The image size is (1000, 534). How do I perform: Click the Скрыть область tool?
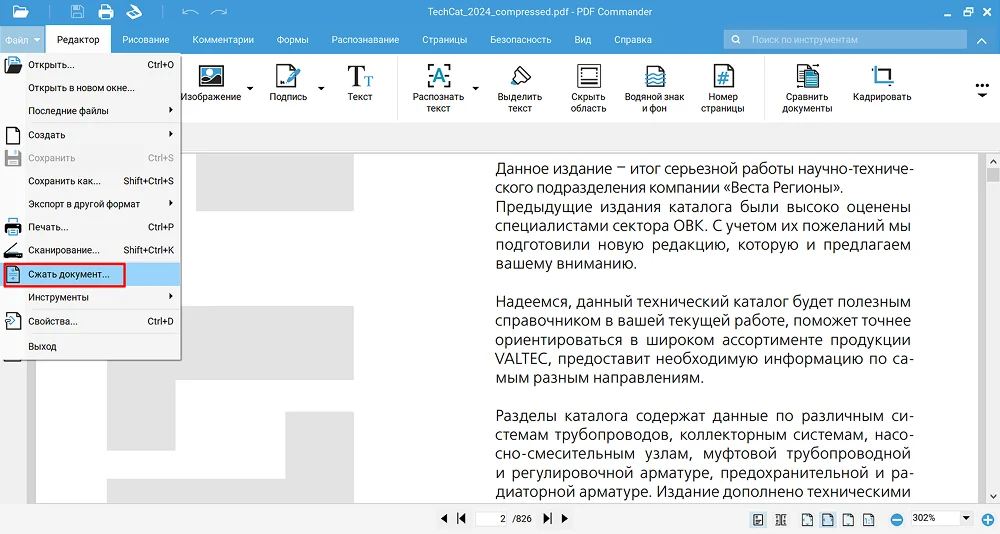click(588, 78)
